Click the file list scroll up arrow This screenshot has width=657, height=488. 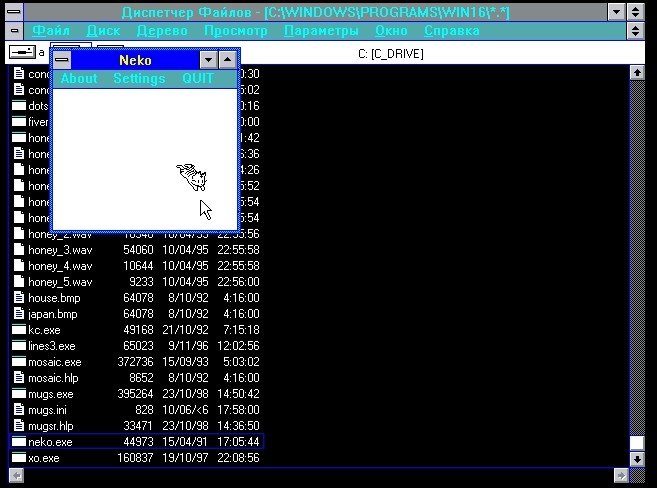(637, 72)
